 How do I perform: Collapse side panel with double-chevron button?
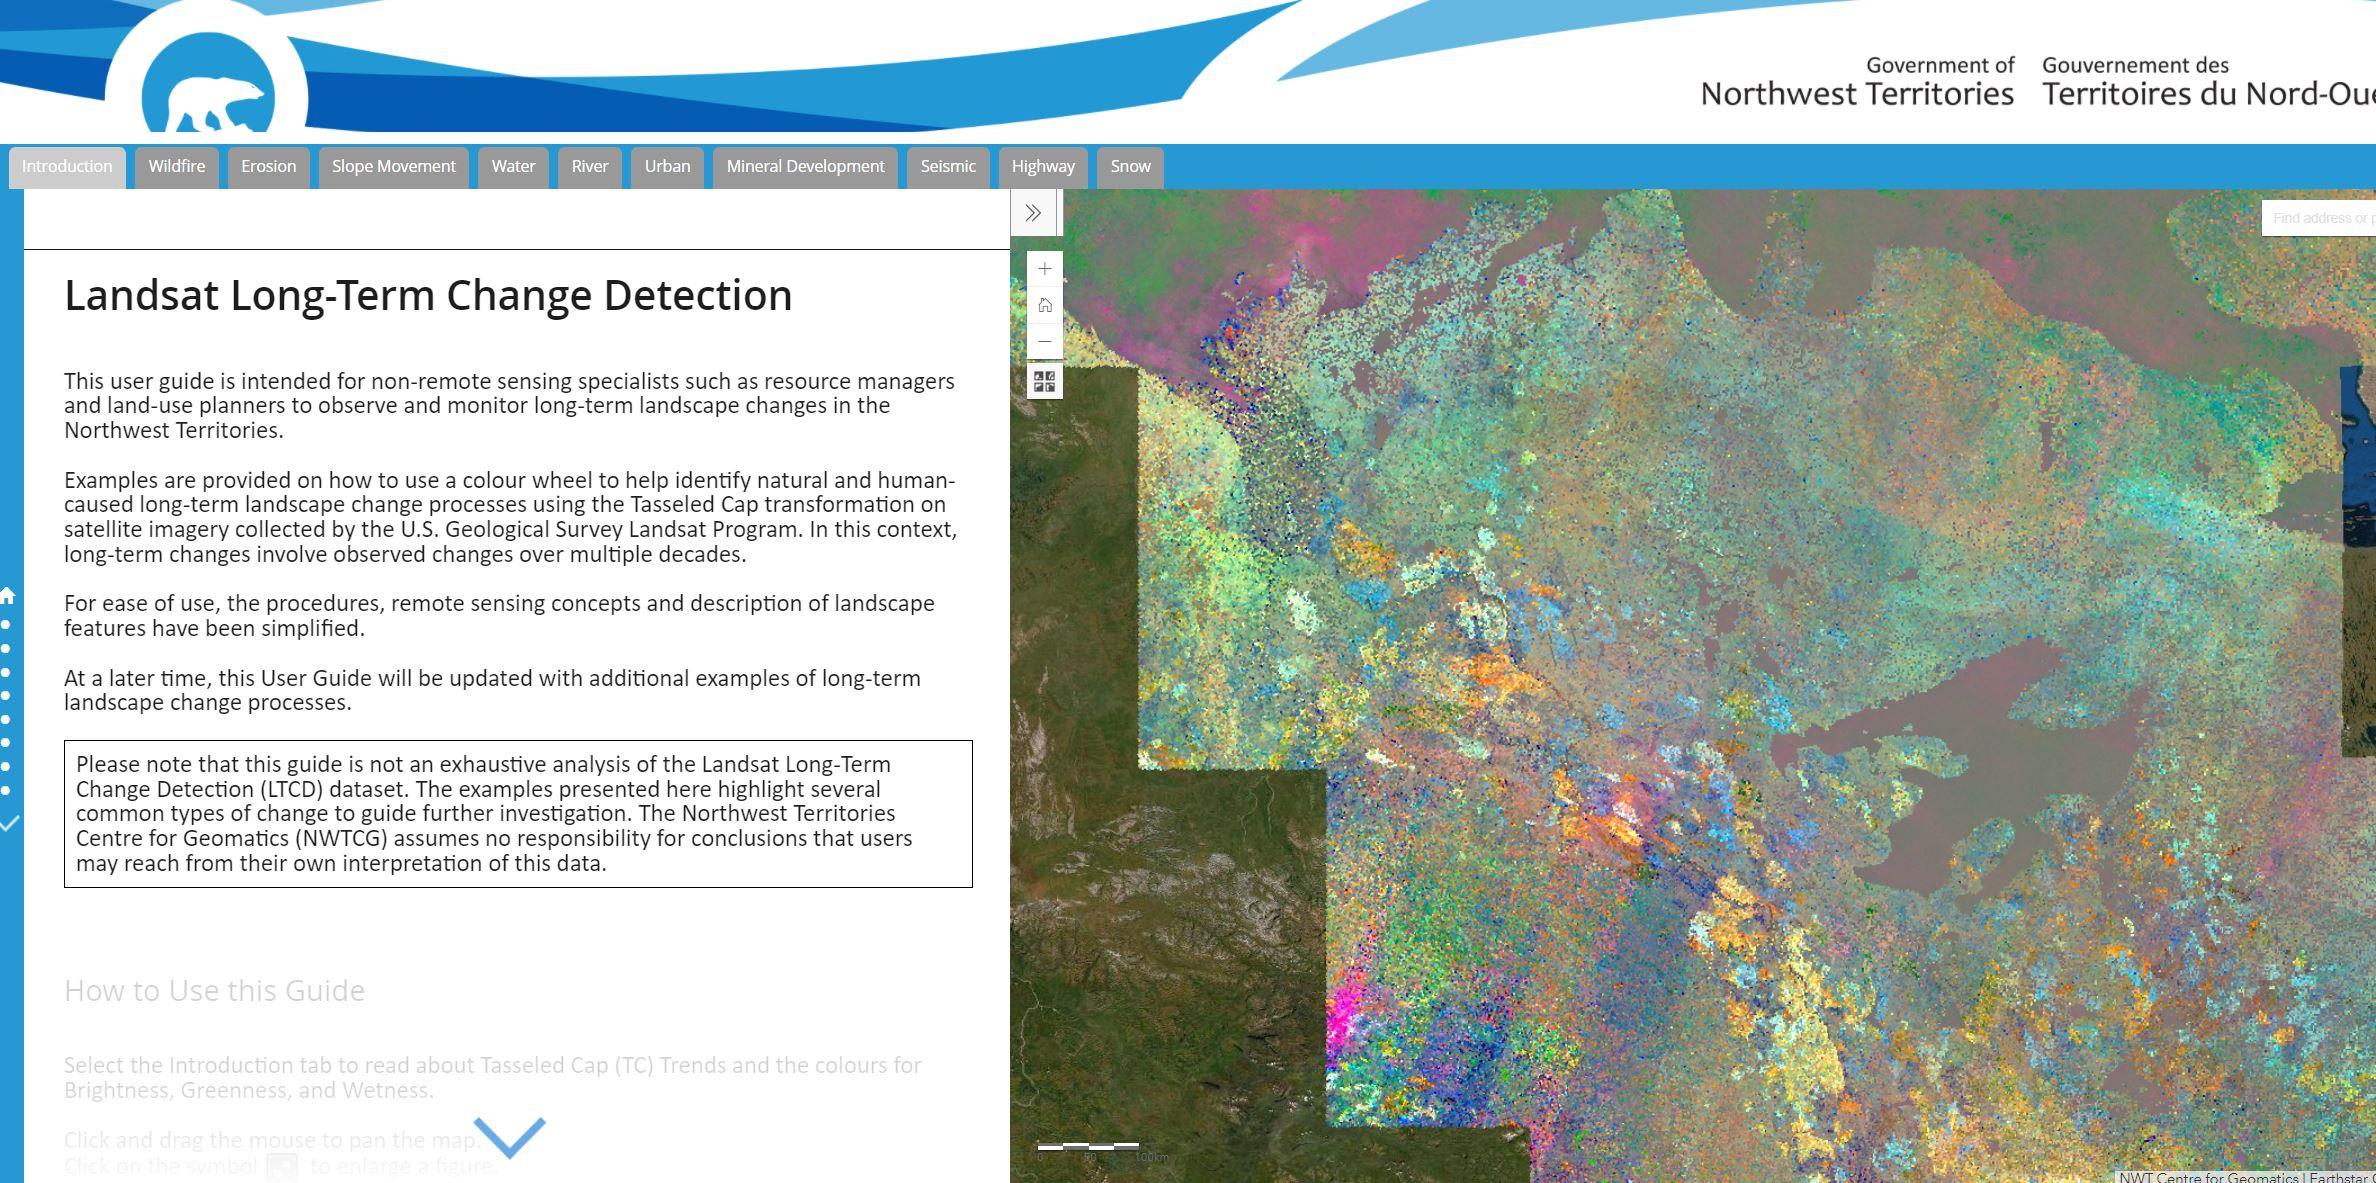(x=1033, y=213)
